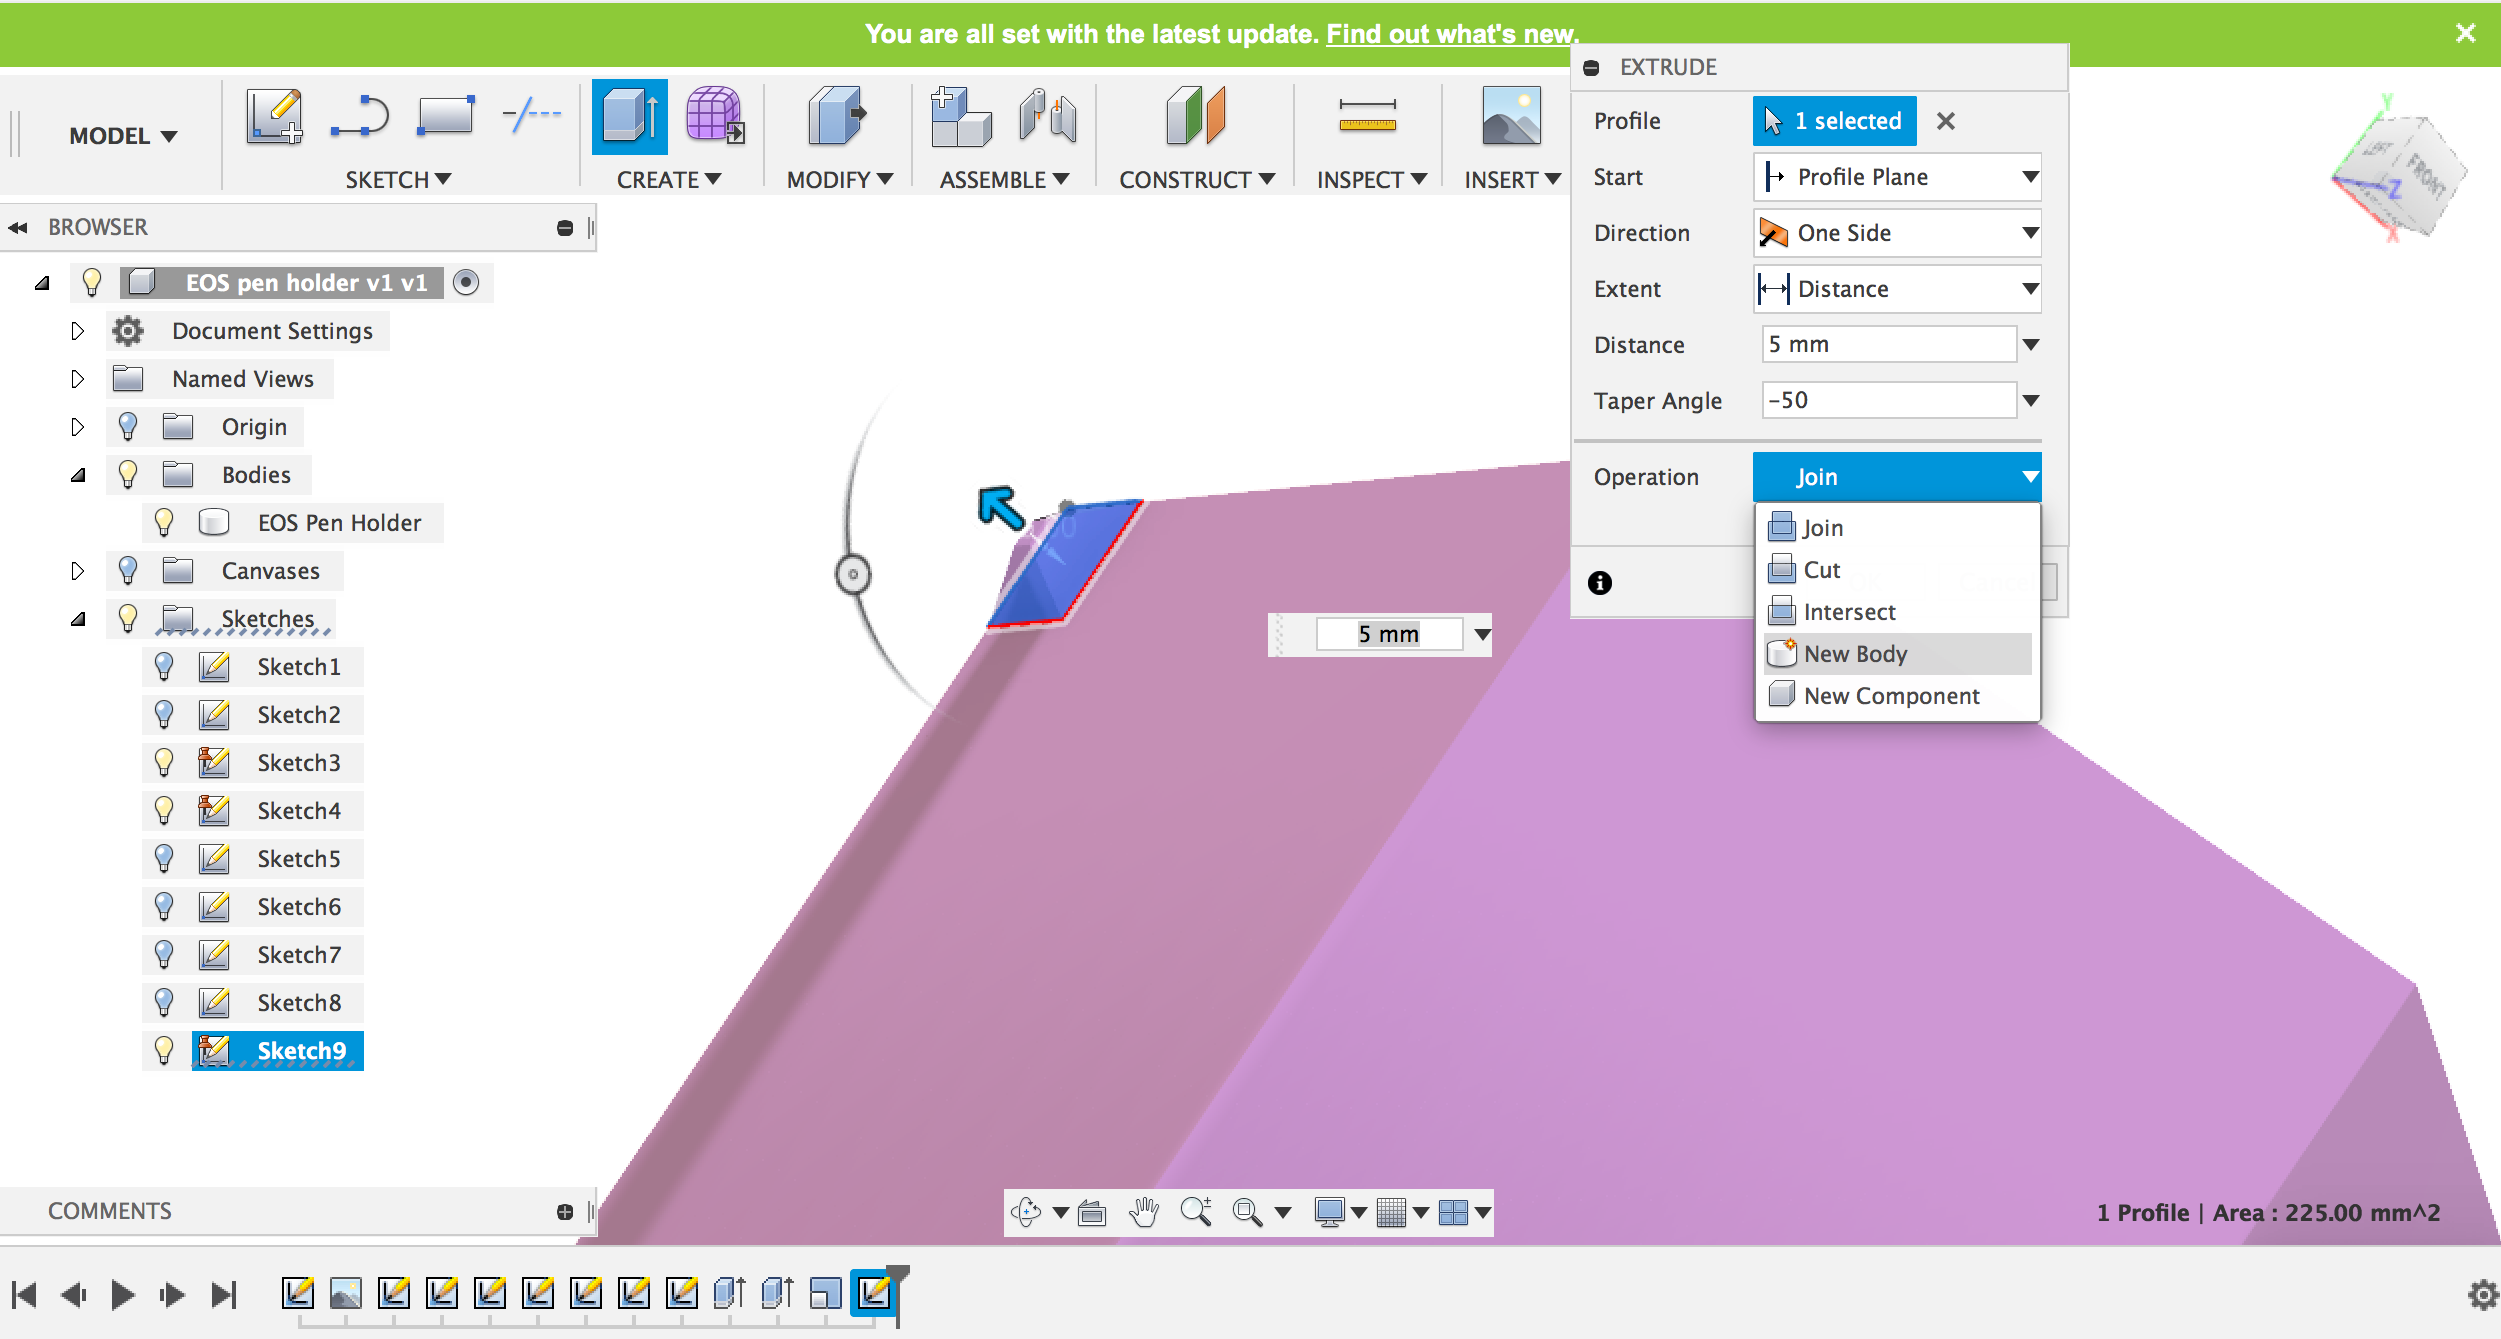
Task: Toggle visibility lightbulb for Sketch9
Action: [x=164, y=1051]
